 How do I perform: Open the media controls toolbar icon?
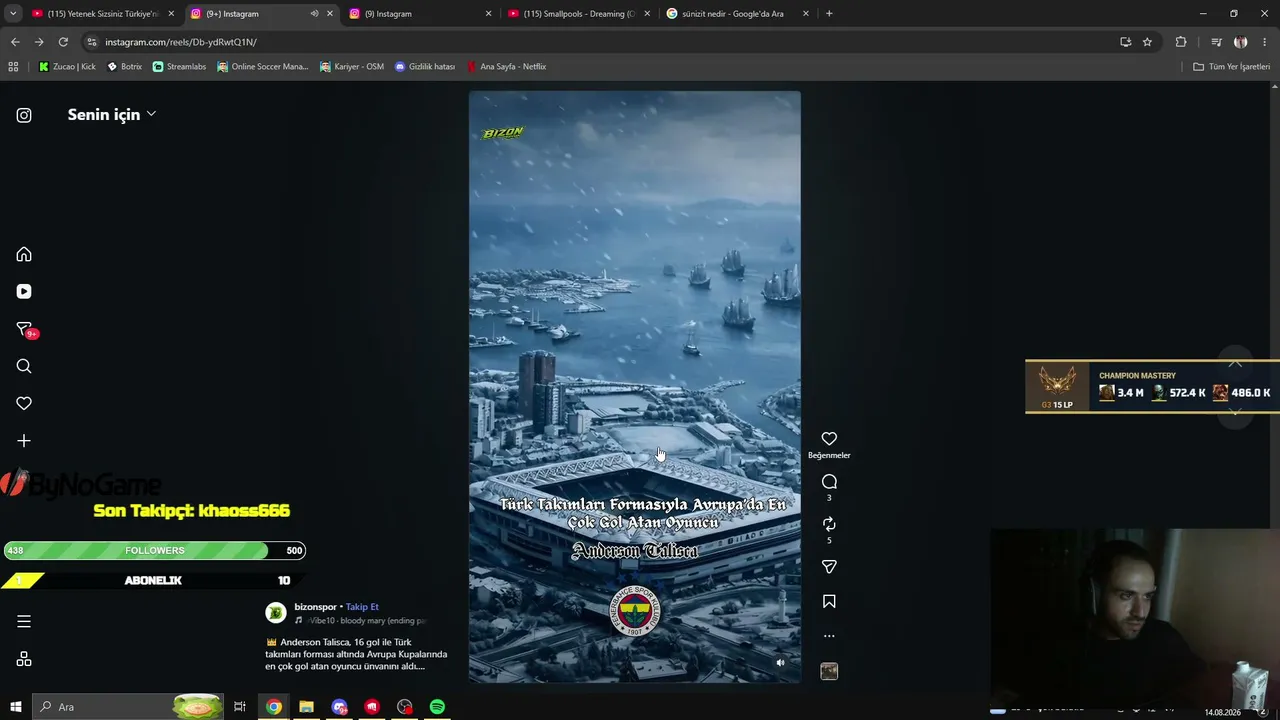(1216, 42)
